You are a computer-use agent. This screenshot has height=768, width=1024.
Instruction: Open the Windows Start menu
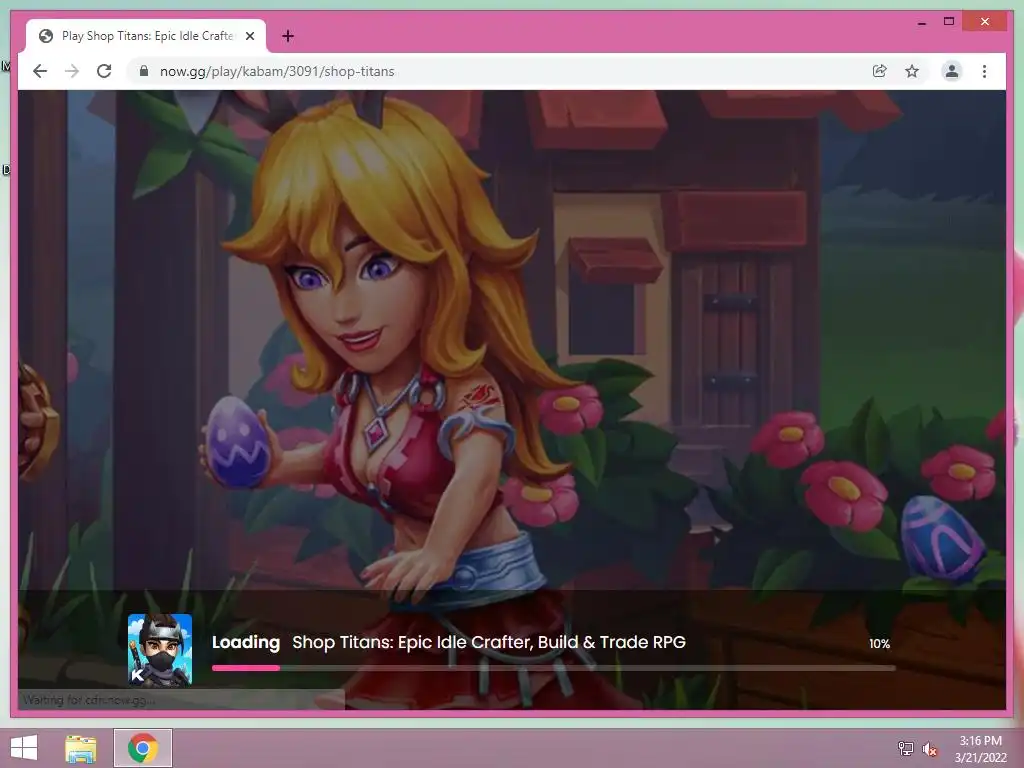(x=24, y=748)
